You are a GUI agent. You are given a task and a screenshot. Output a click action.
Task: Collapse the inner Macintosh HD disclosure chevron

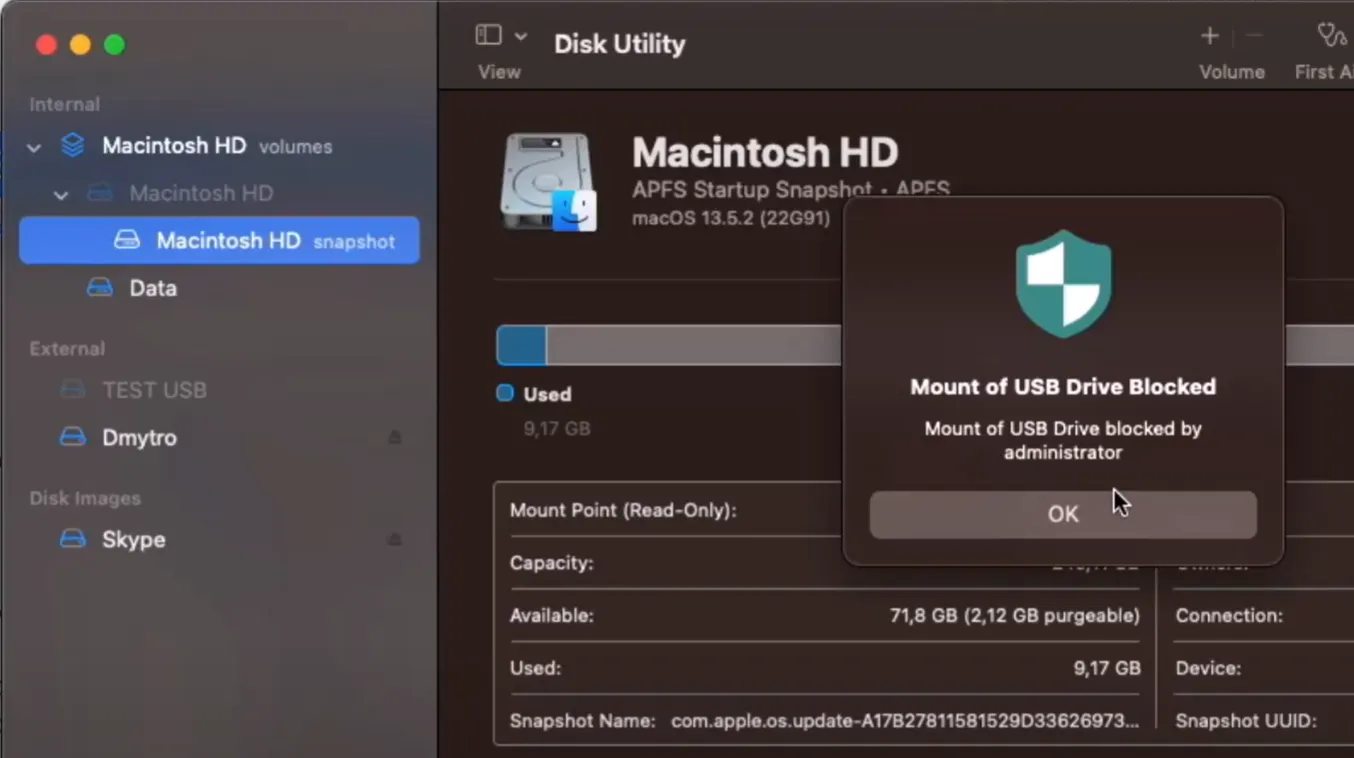(60, 194)
